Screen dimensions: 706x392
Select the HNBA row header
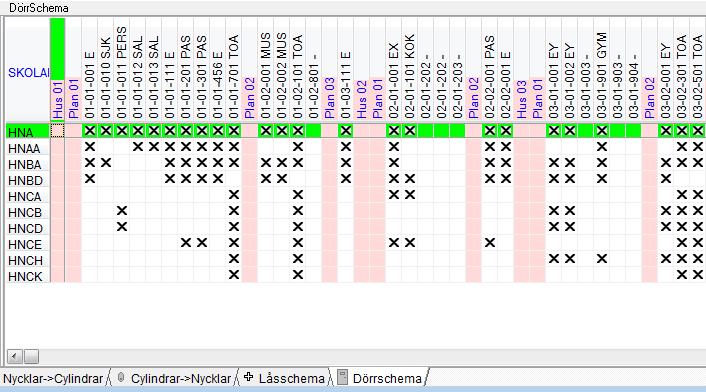point(28,164)
